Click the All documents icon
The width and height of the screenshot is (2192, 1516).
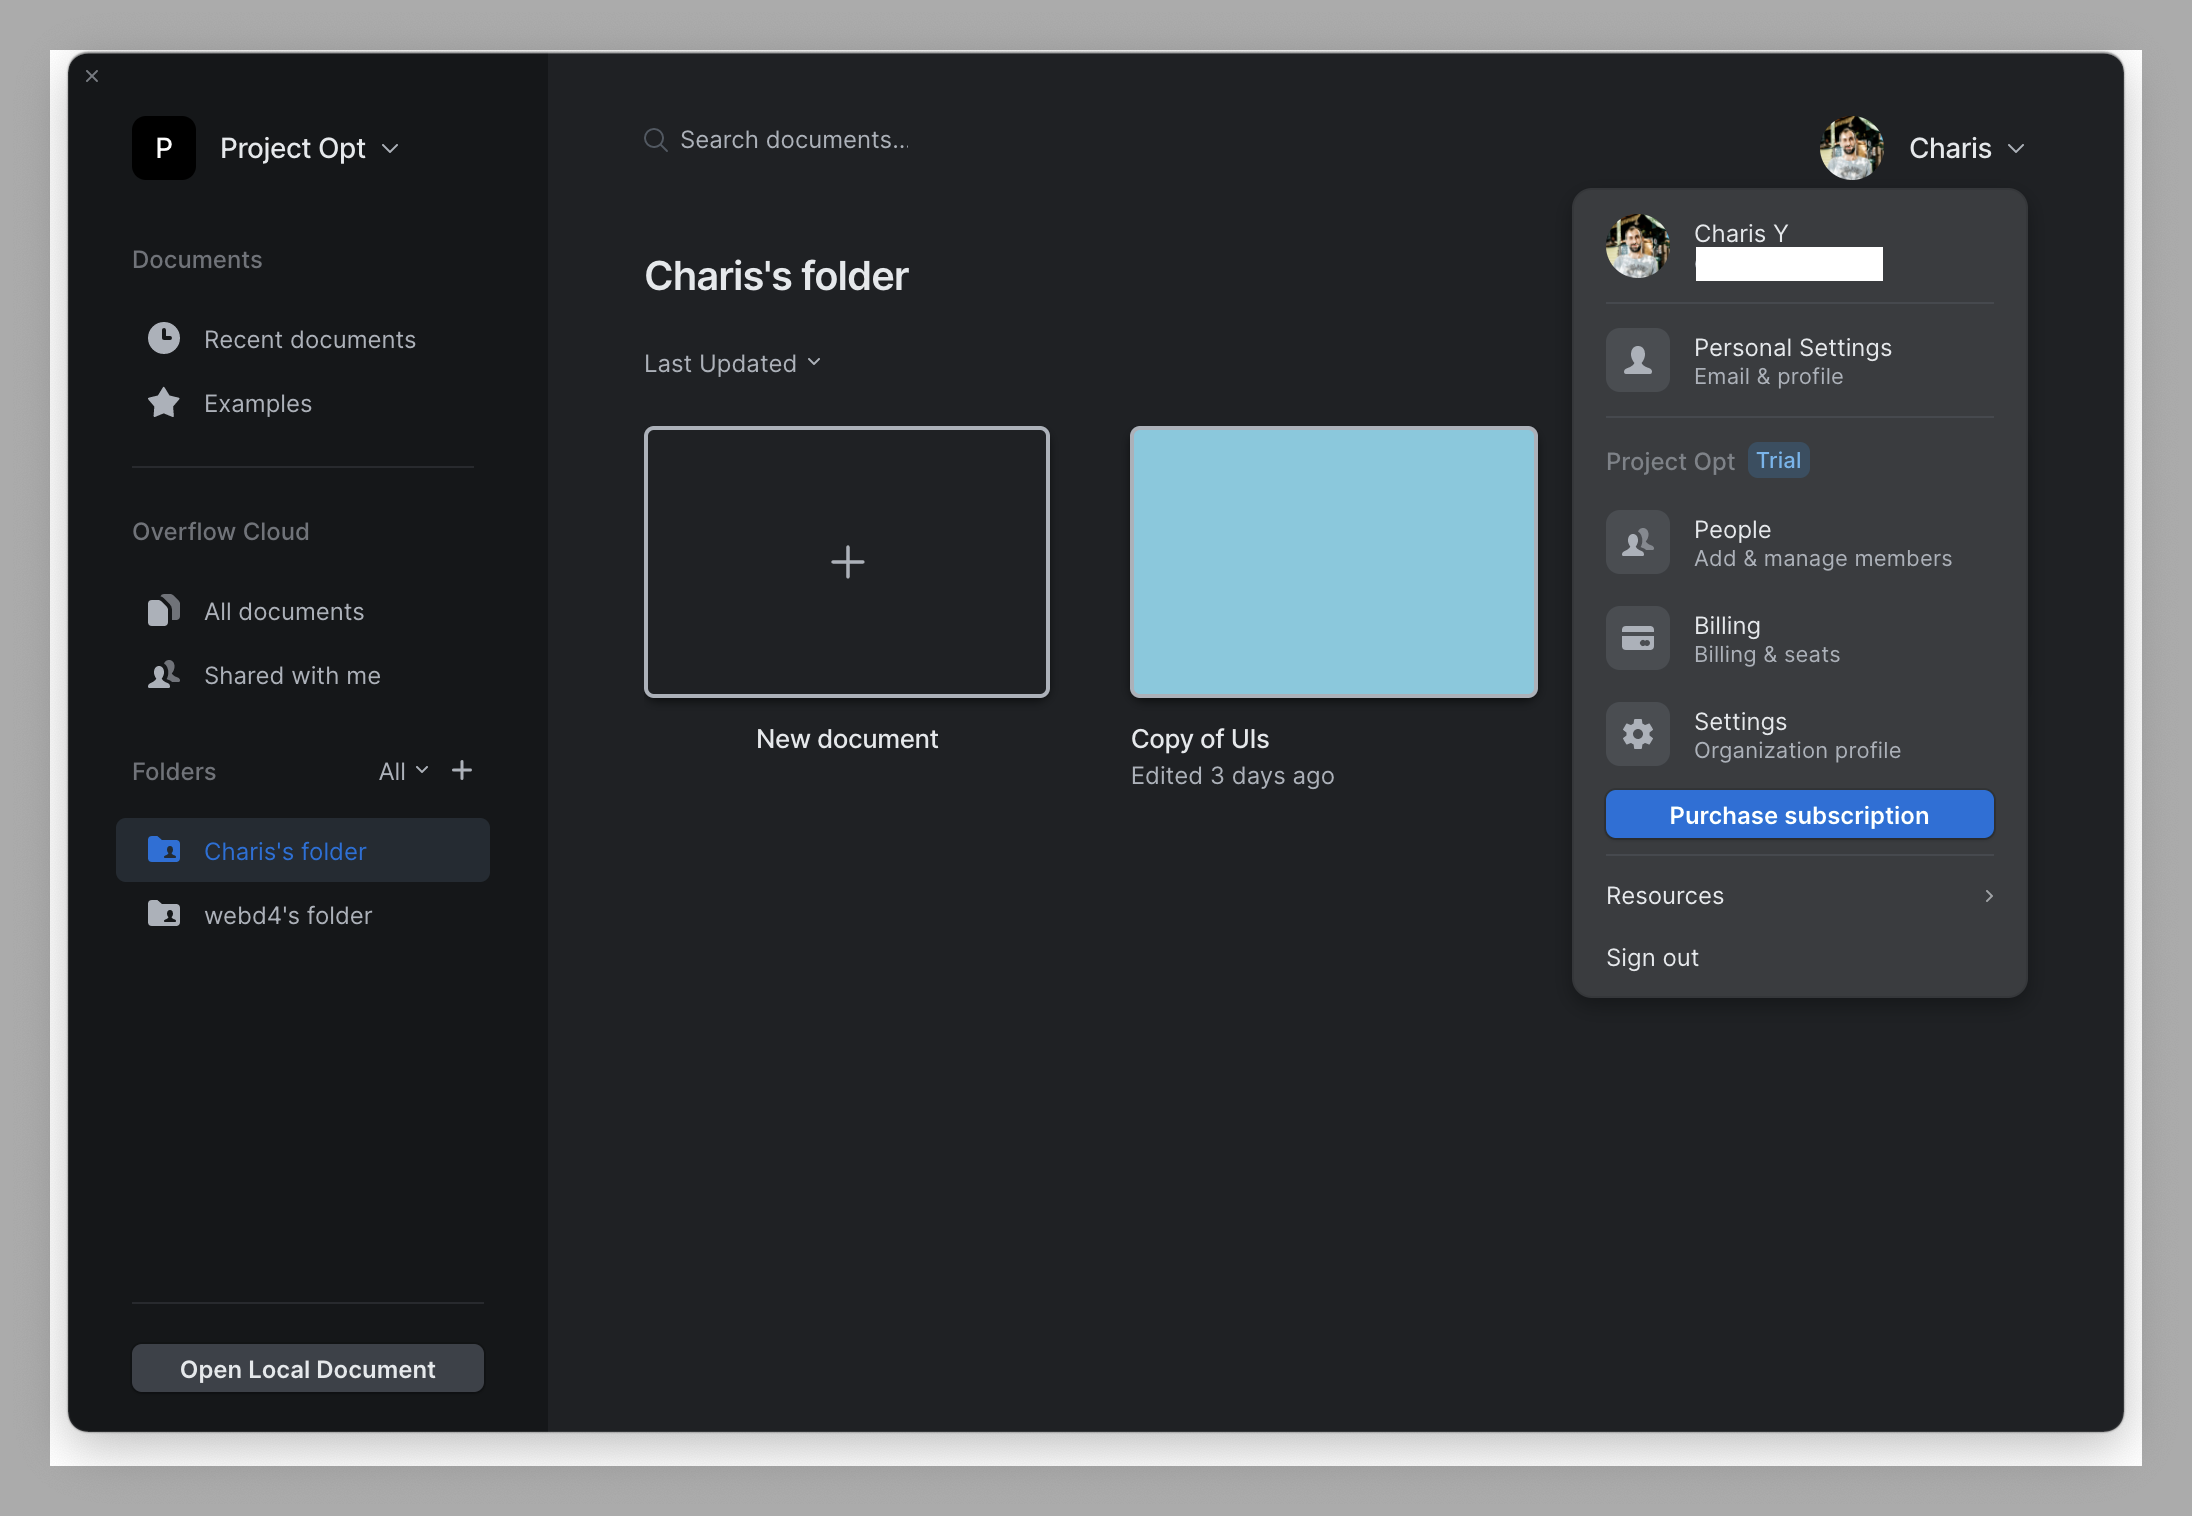[164, 610]
